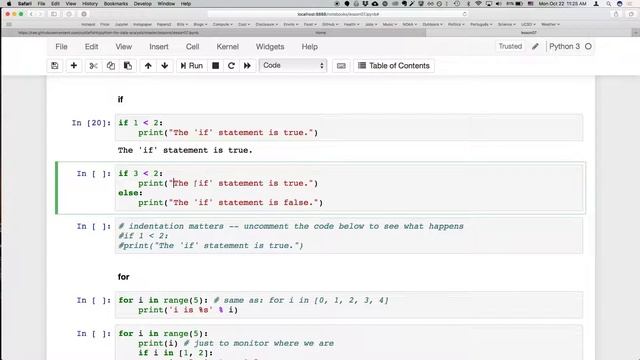Image resolution: width=640 pixels, height=360 pixels.
Task: Switch to the lesson07 browser tab
Action: coord(529,33)
